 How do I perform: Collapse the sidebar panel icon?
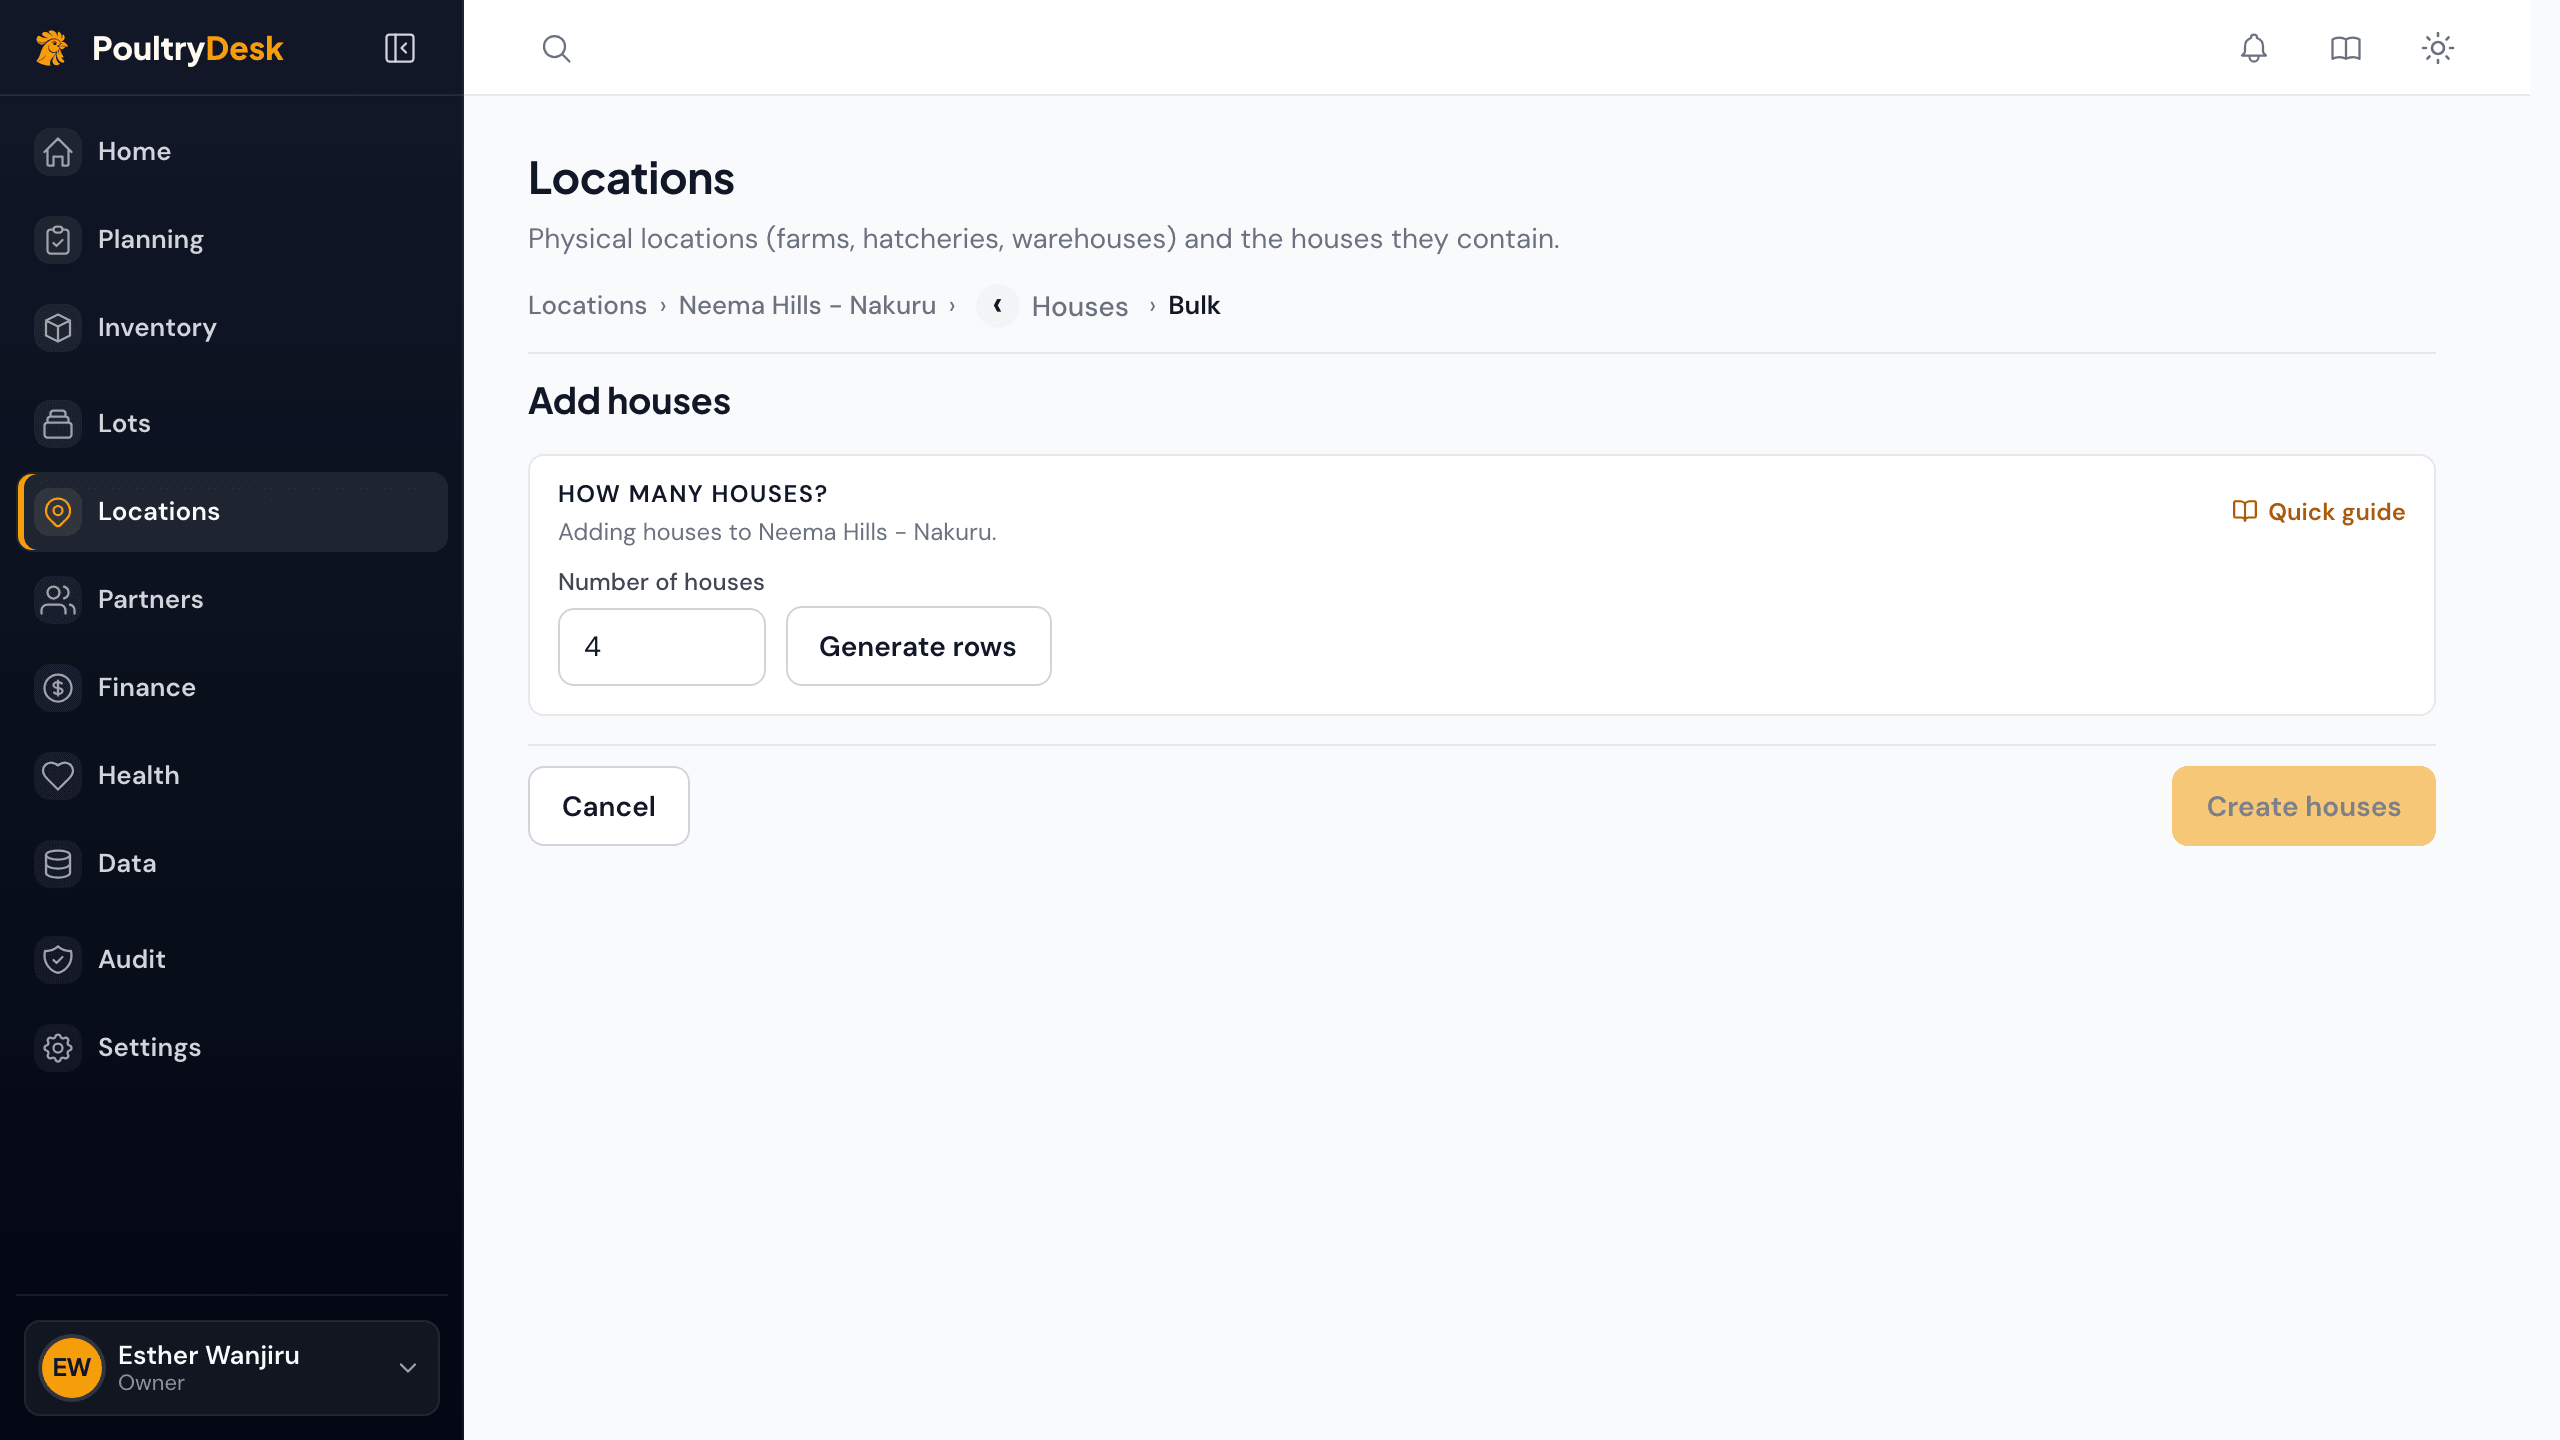click(400, 48)
